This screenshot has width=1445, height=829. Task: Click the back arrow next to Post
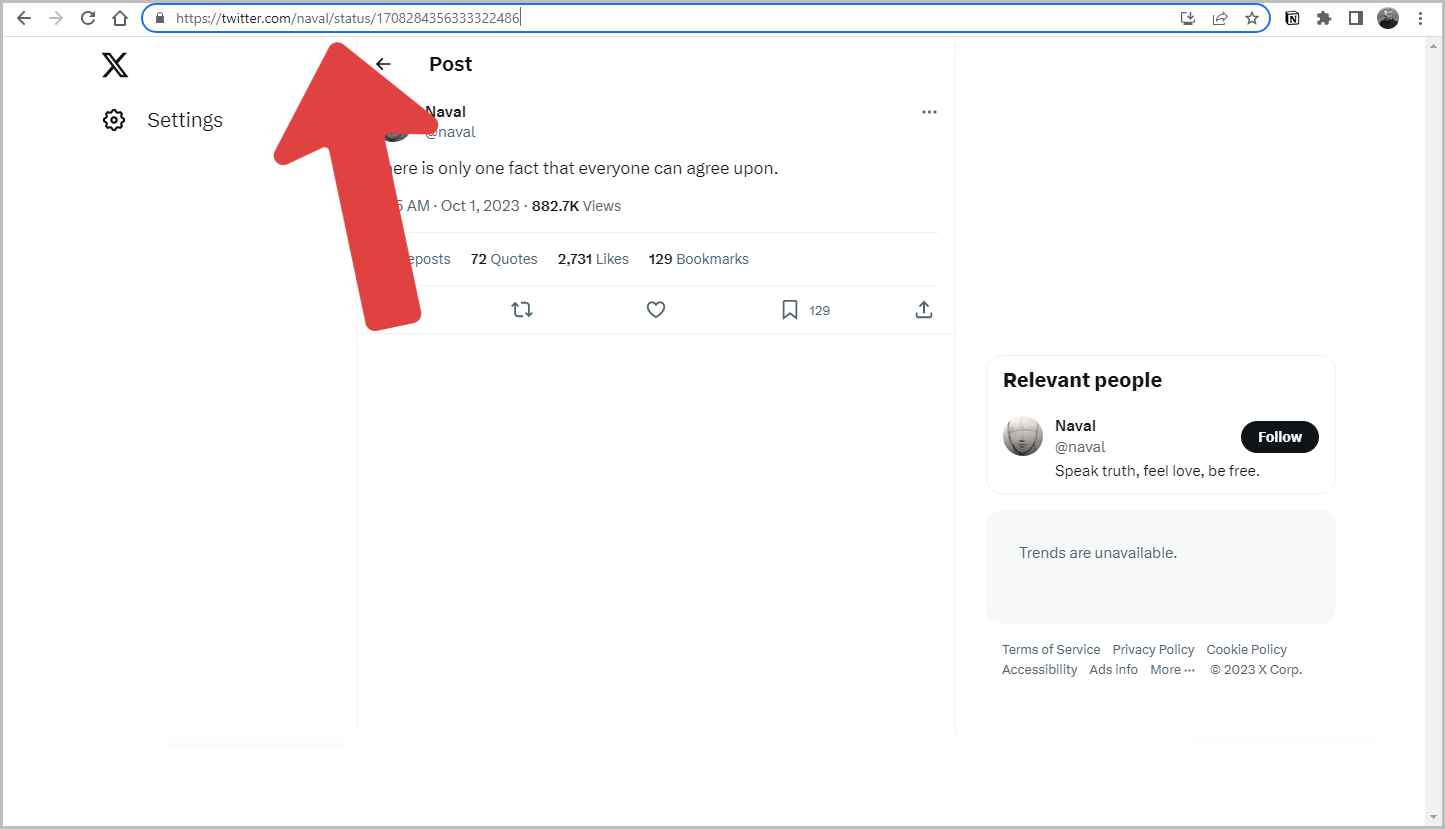click(x=383, y=63)
